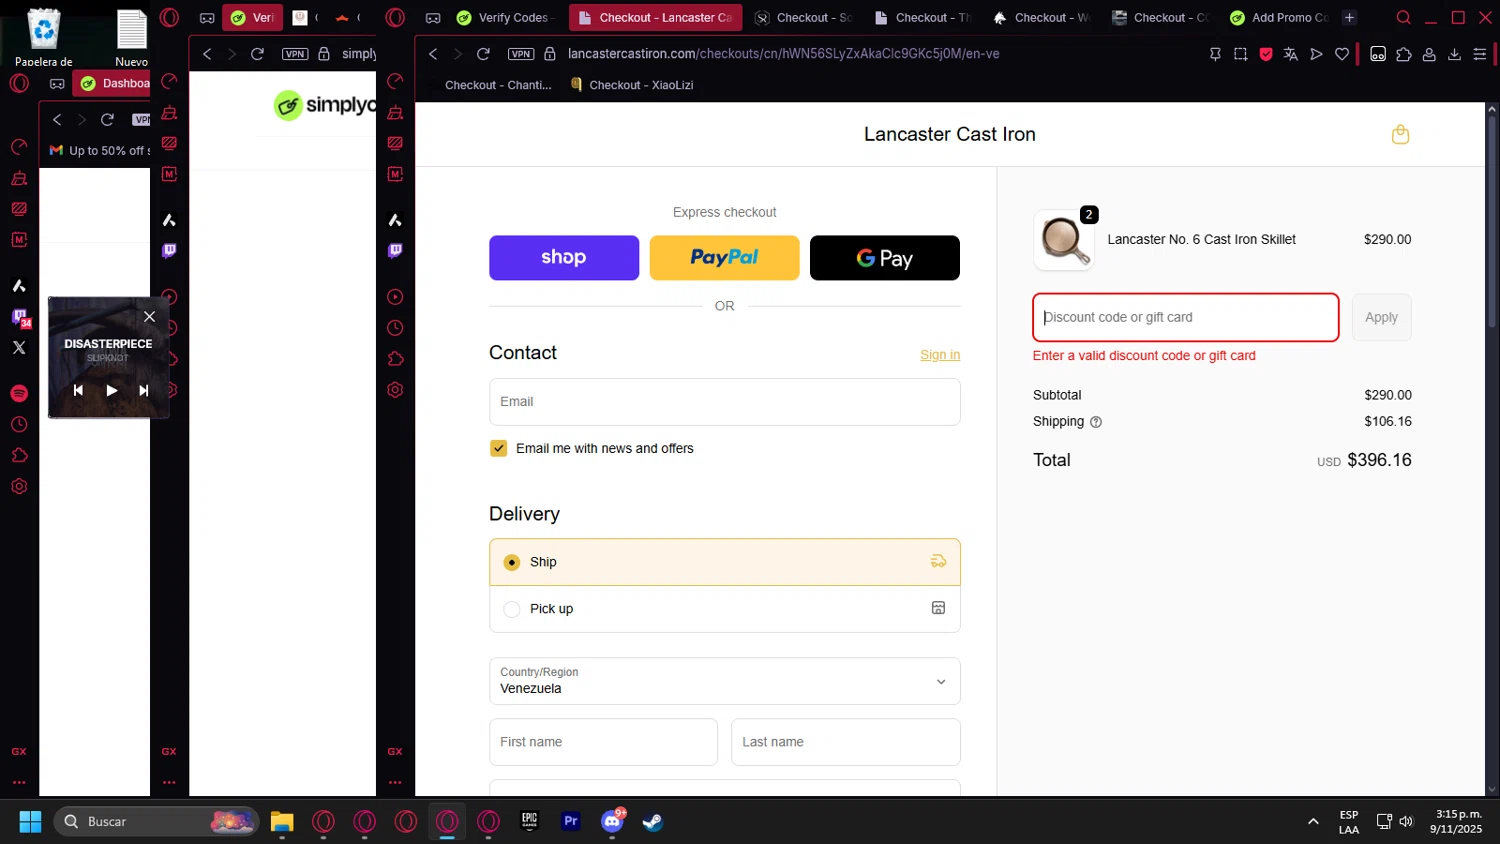Open Recycle Bin on the desktop
The height and width of the screenshot is (844, 1500).
point(44,37)
